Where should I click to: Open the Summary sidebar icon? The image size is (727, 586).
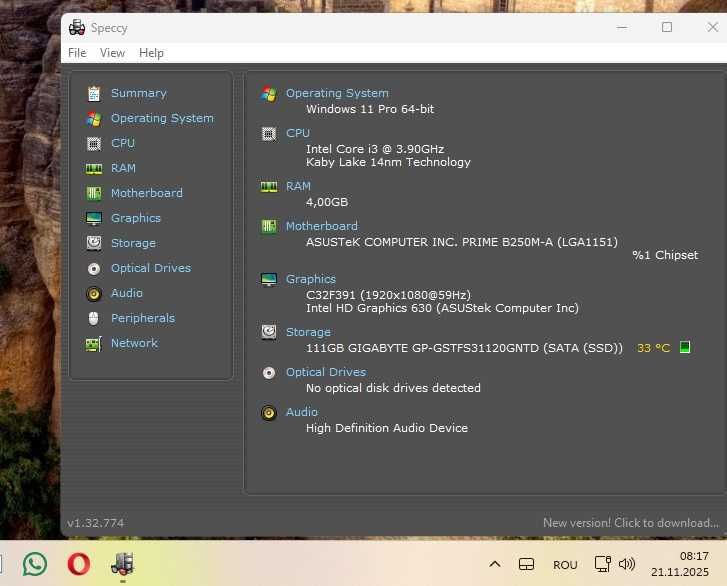[94, 94]
